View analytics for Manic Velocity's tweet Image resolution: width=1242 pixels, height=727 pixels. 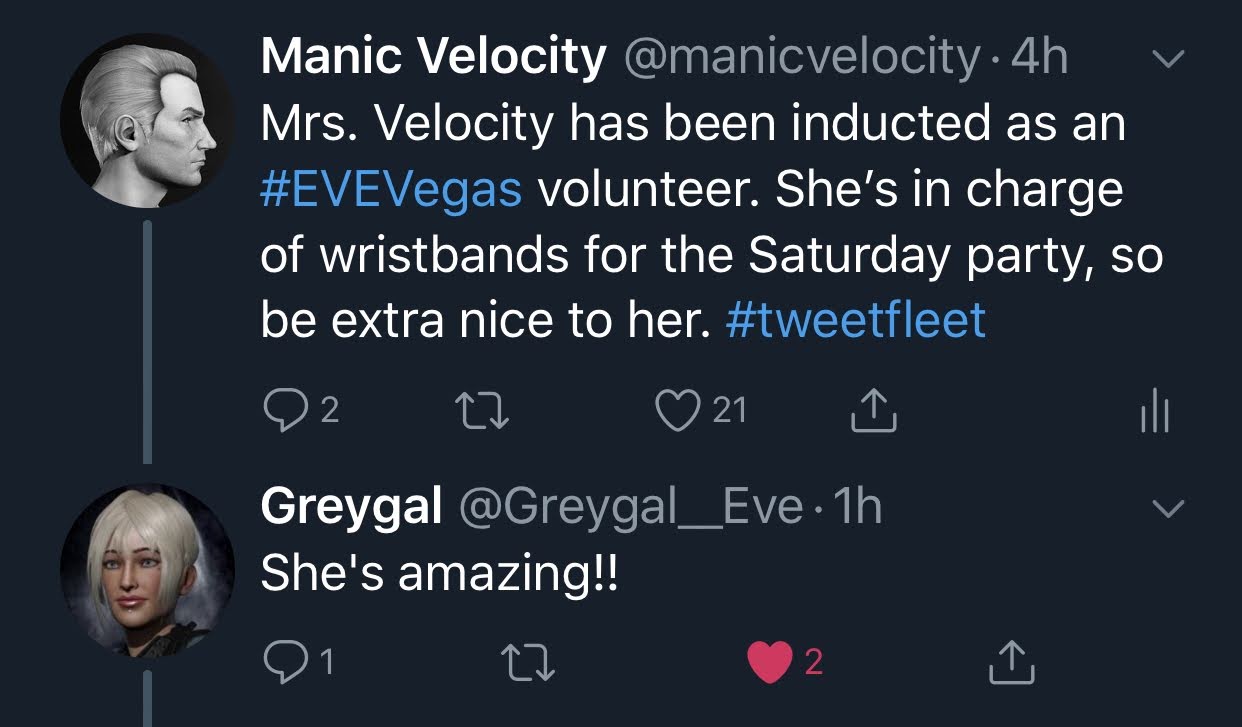pos(1154,412)
